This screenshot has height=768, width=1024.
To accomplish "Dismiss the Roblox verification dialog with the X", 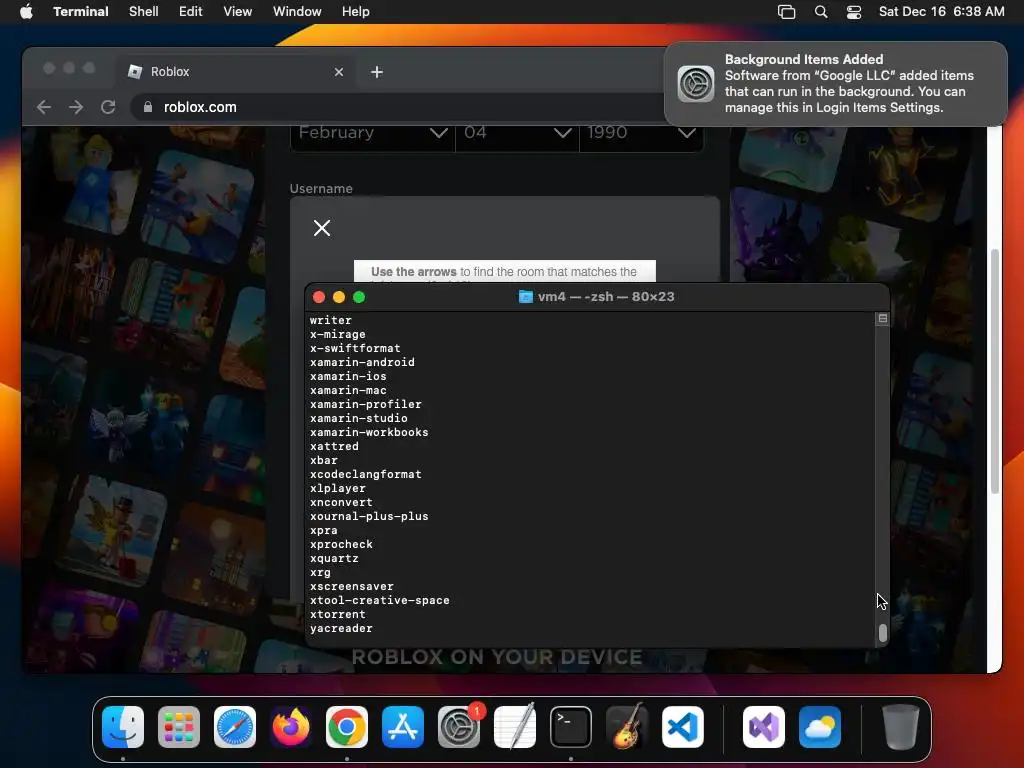I will coord(322,228).
